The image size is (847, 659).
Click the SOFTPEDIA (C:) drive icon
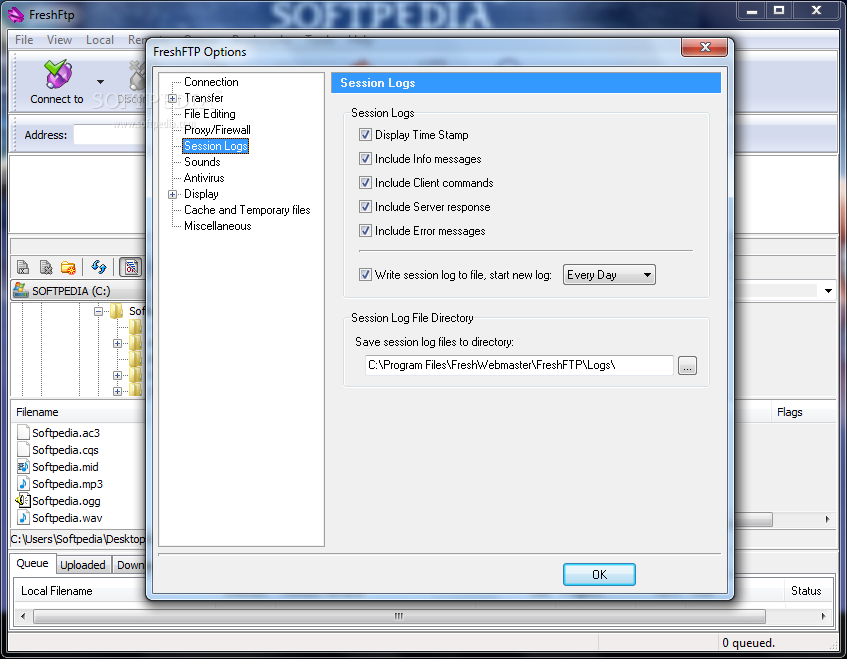[21, 290]
